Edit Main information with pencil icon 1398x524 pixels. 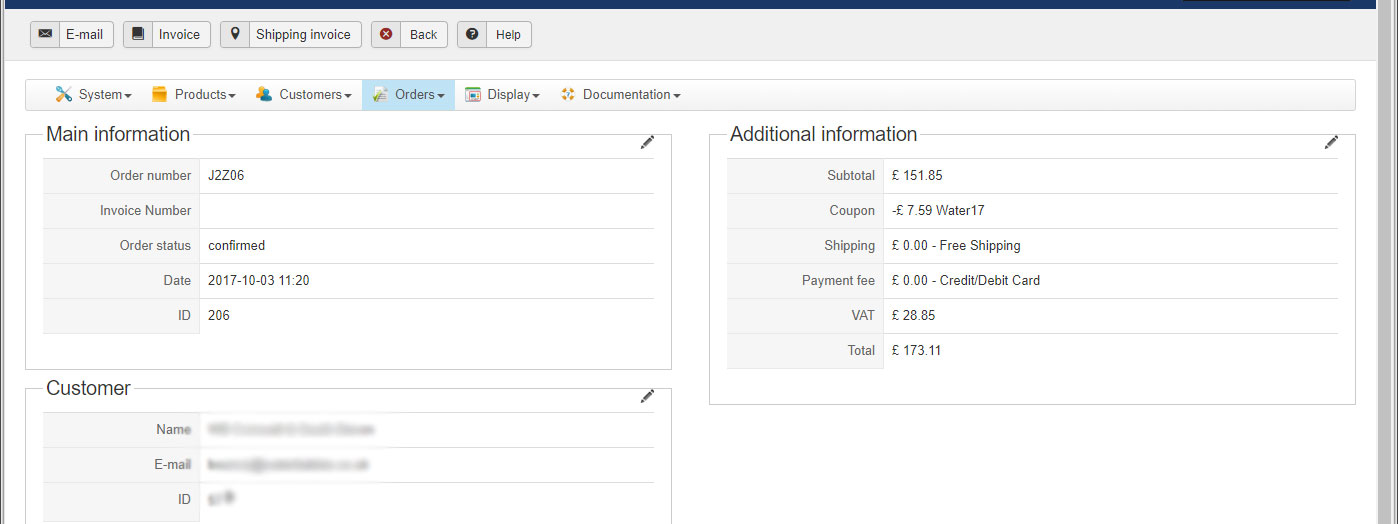[647, 143]
